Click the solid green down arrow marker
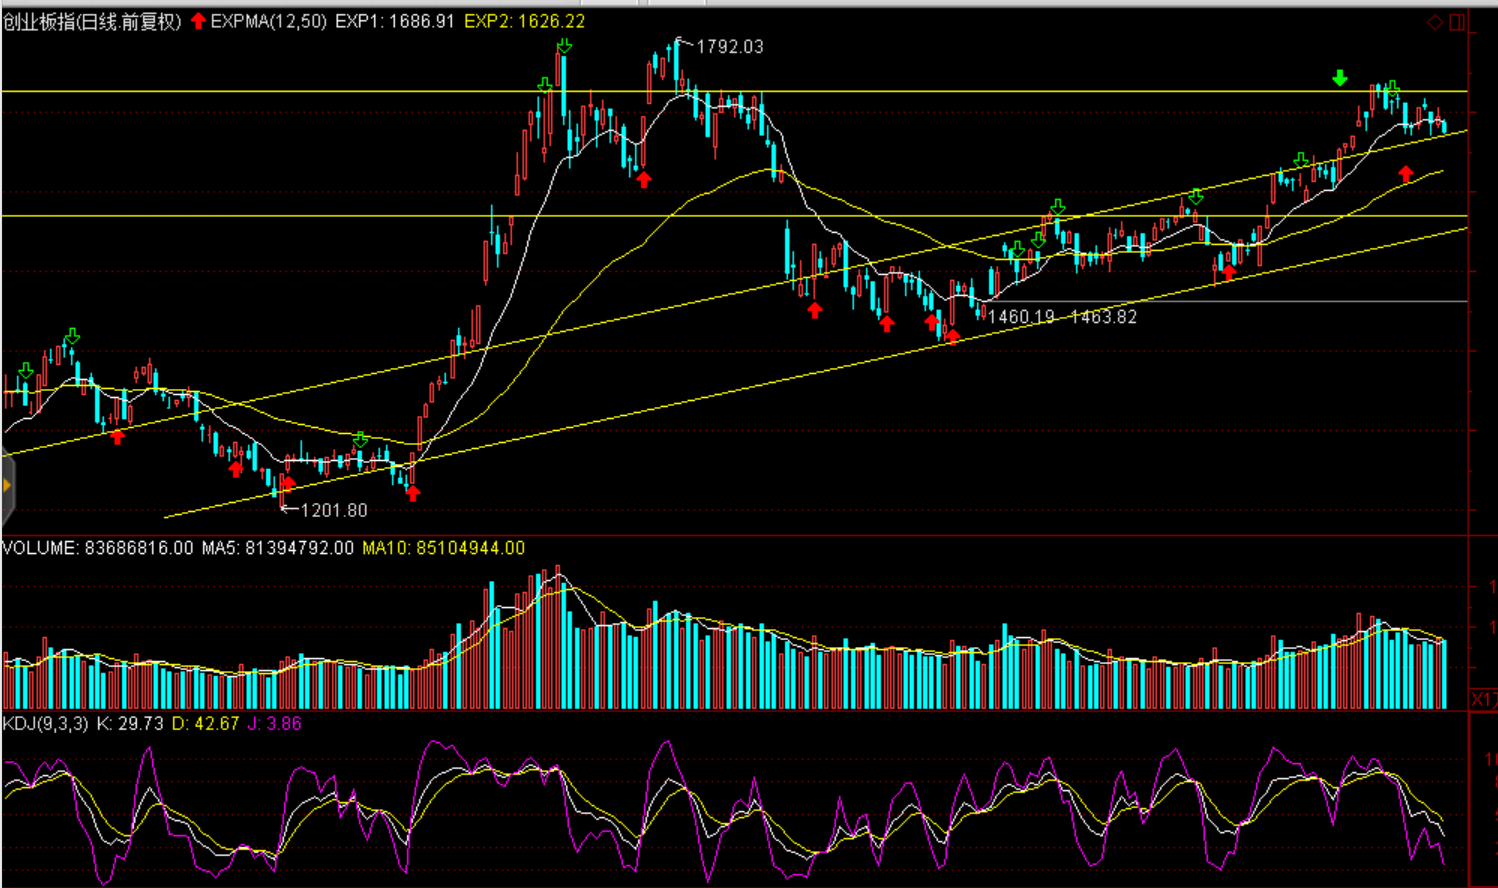 1340,78
